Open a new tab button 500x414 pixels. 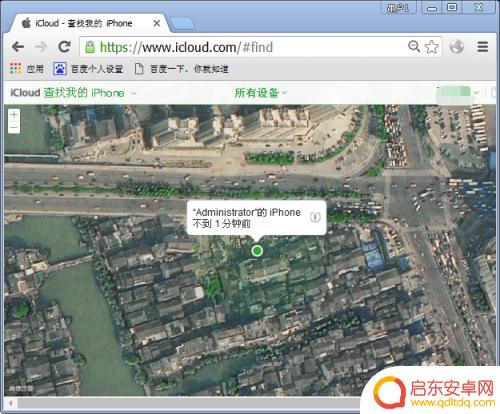pos(182,24)
